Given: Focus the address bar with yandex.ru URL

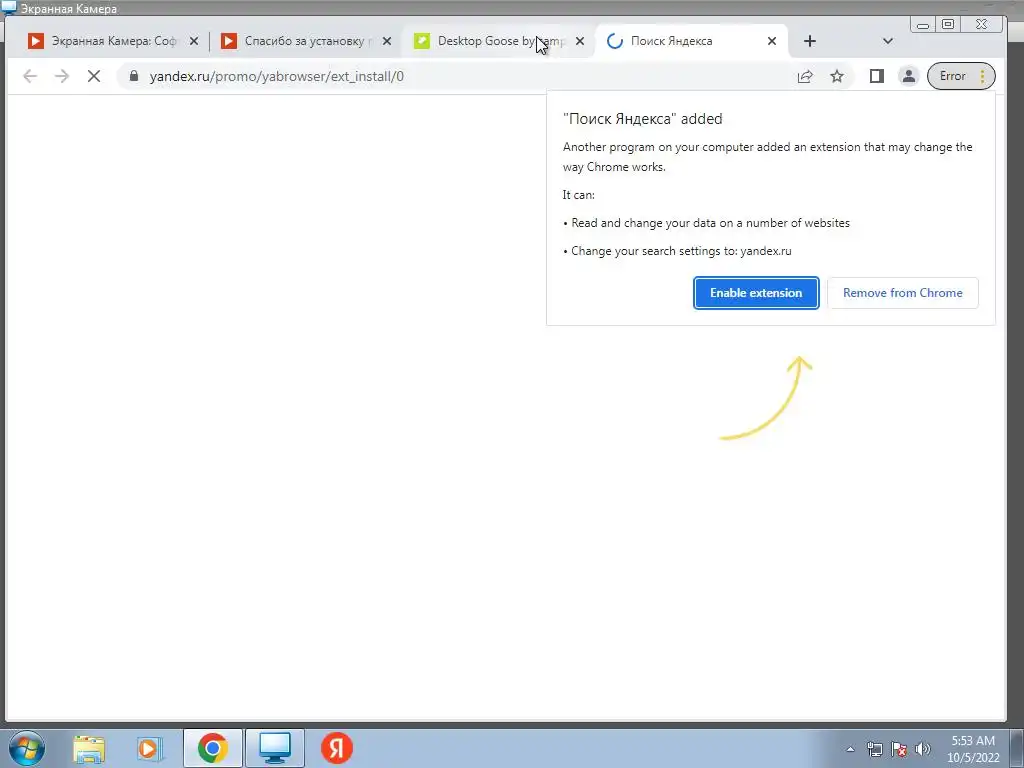Looking at the screenshot, I should (x=457, y=76).
